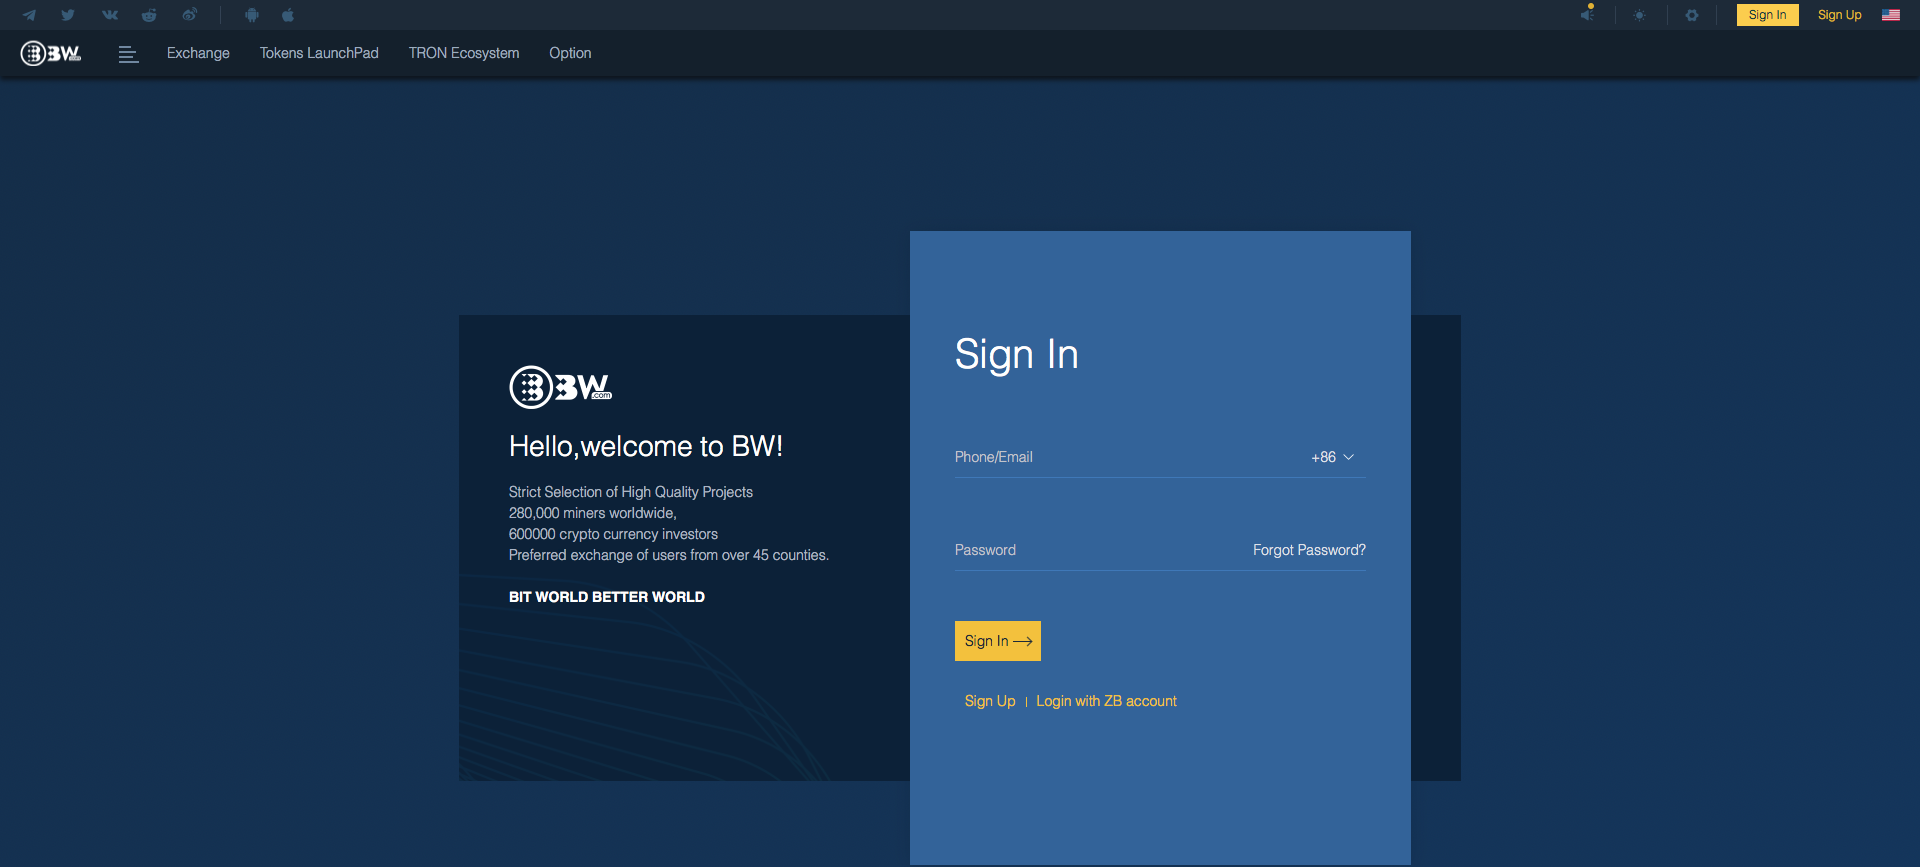Select TRON Ecosystem in the nav bar
Viewport: 1920px width, 867px height.
click(x=464, y=54)
